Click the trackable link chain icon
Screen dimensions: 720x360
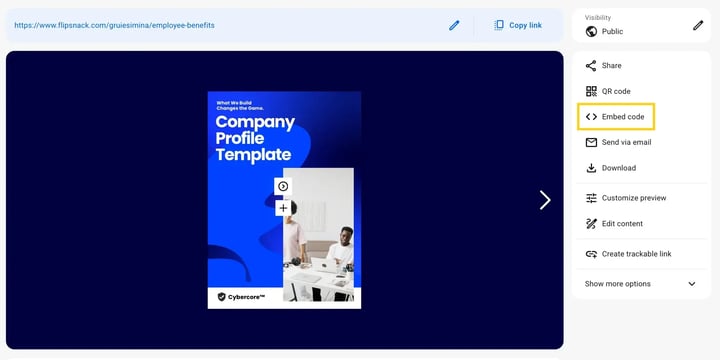(x=591, y=254)
